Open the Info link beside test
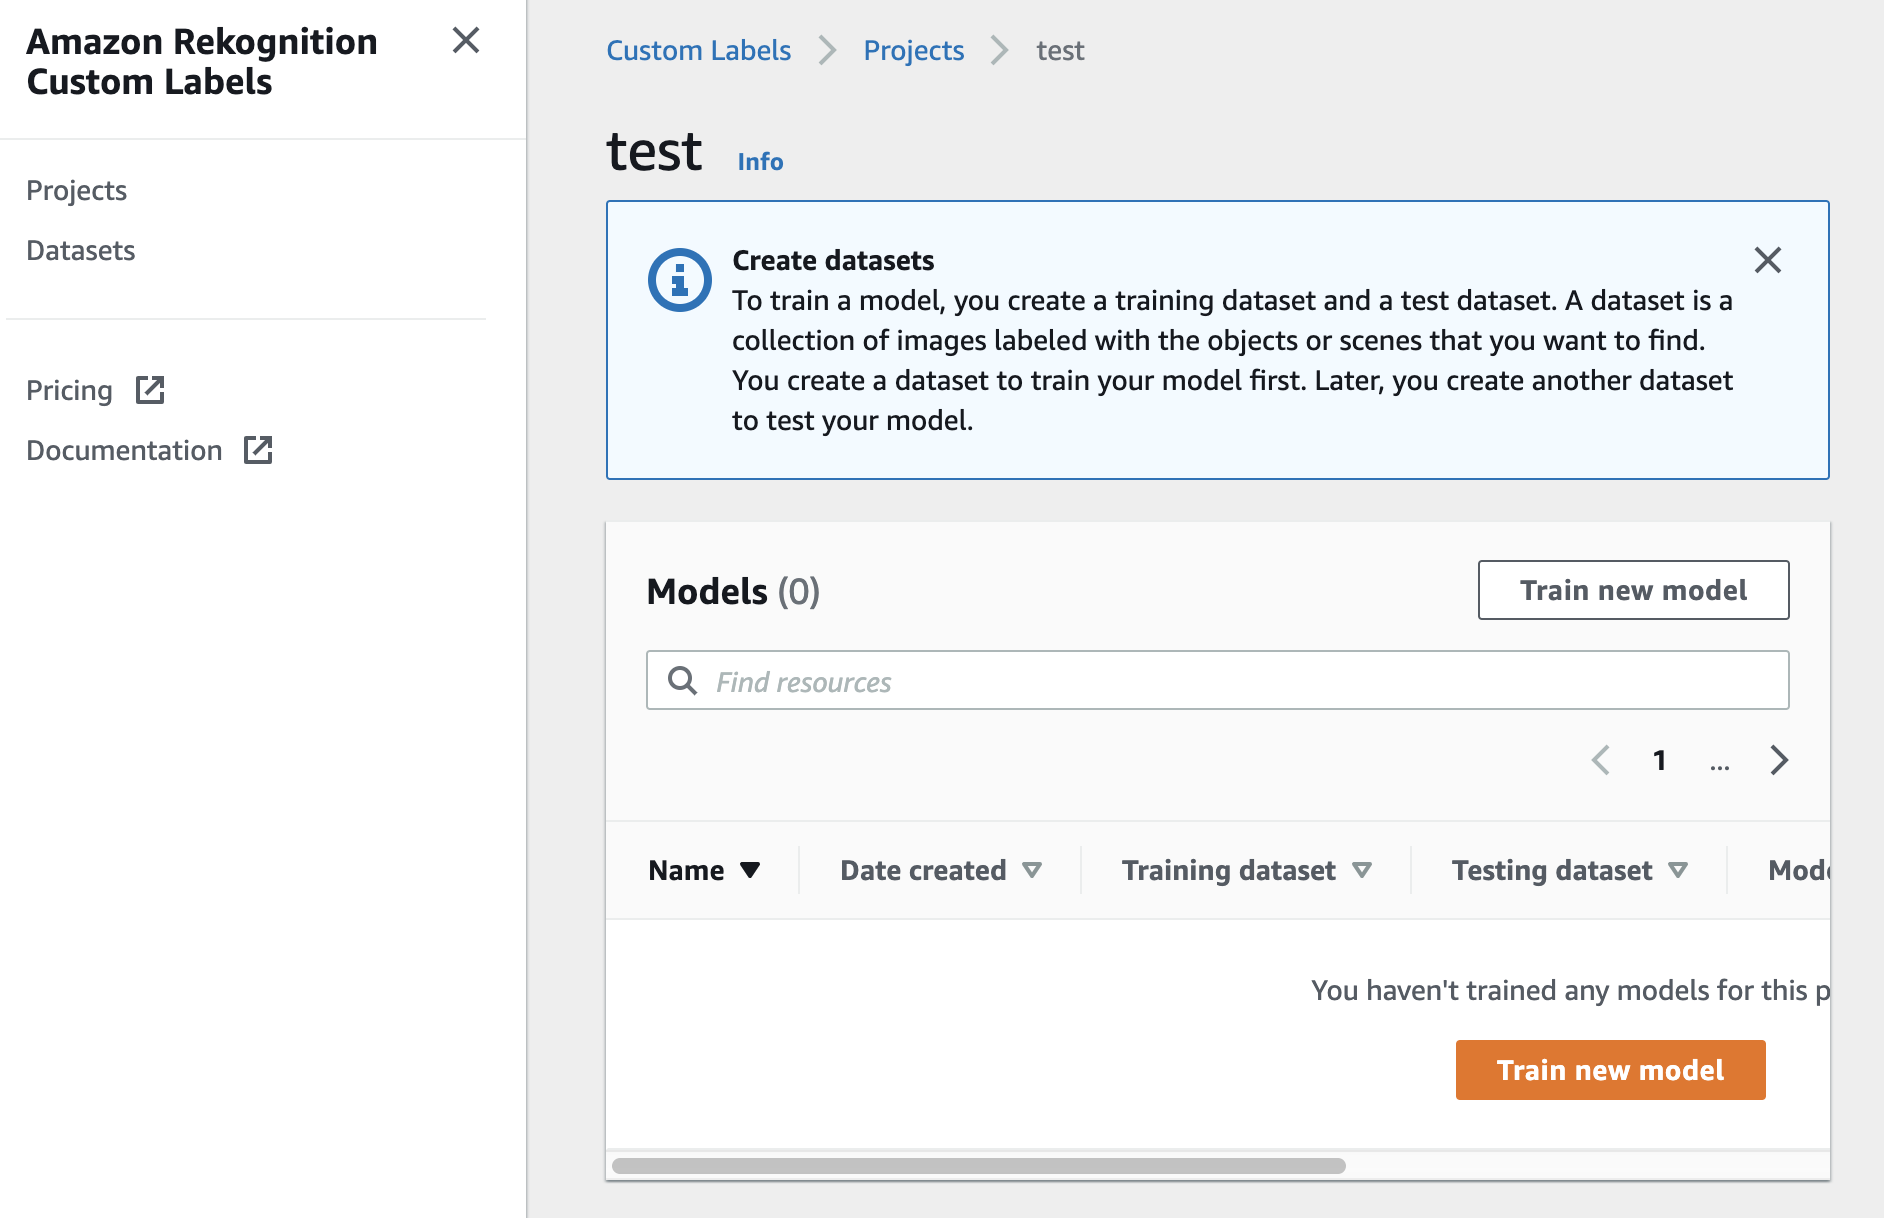 click(760, 162)
